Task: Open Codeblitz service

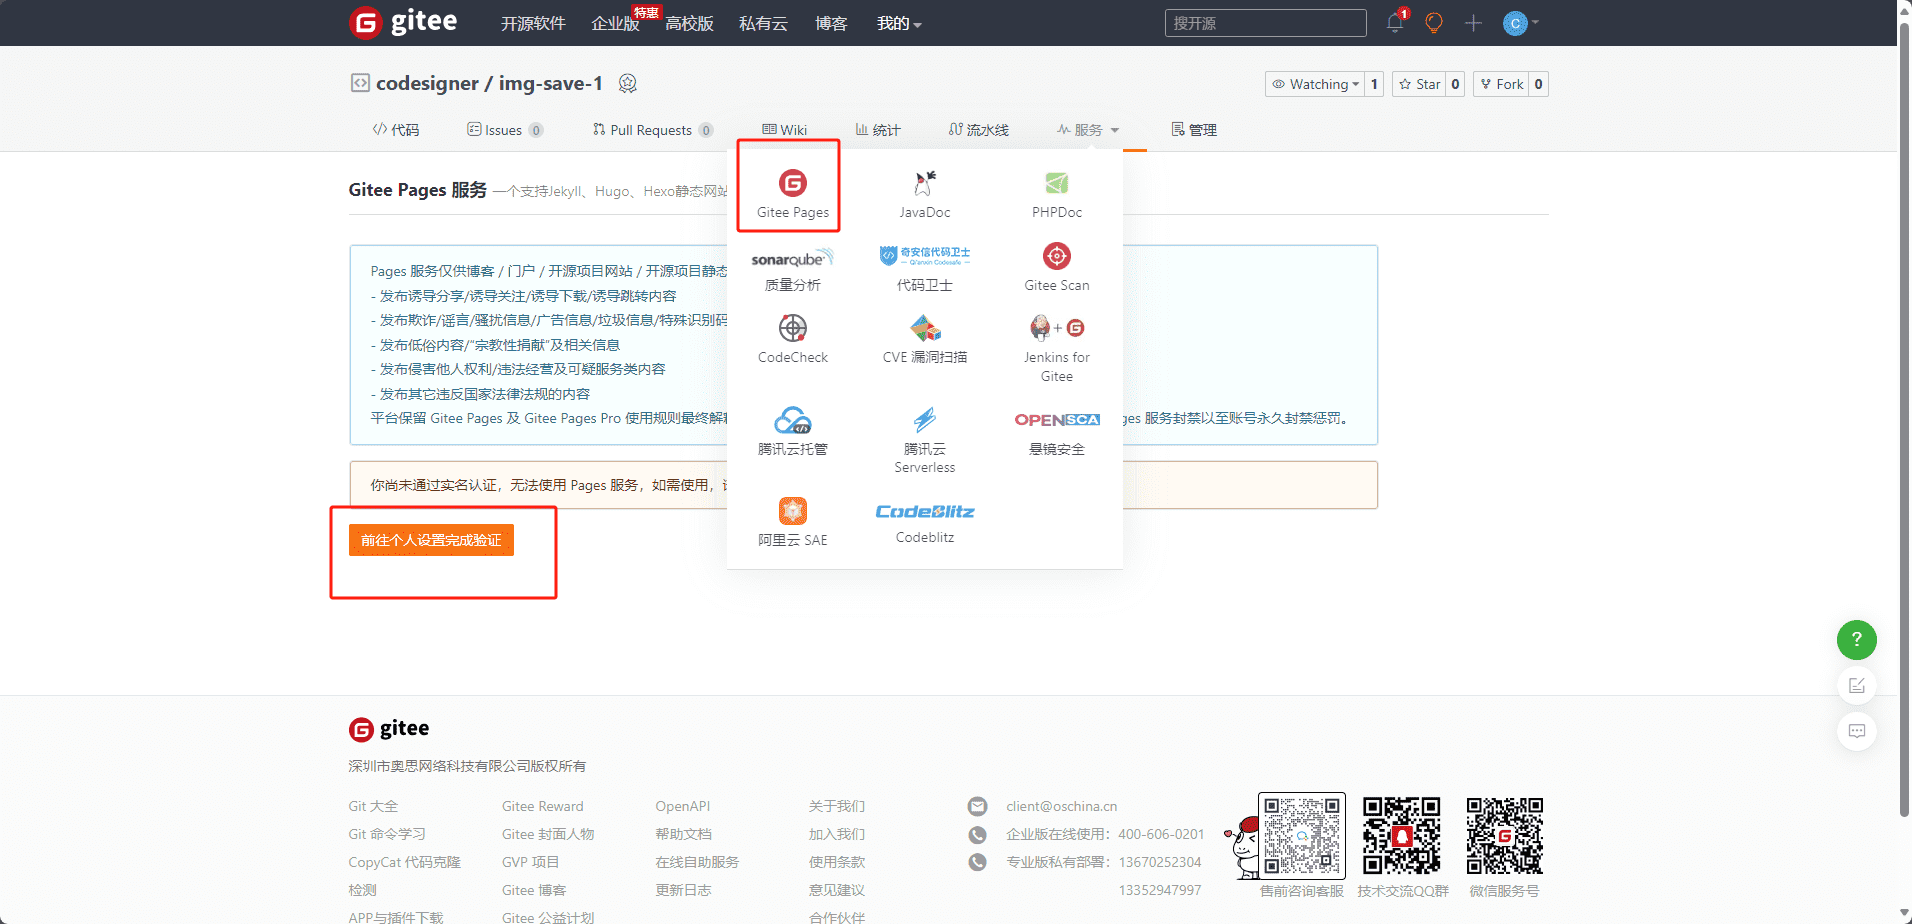Action: coord(924,523)
